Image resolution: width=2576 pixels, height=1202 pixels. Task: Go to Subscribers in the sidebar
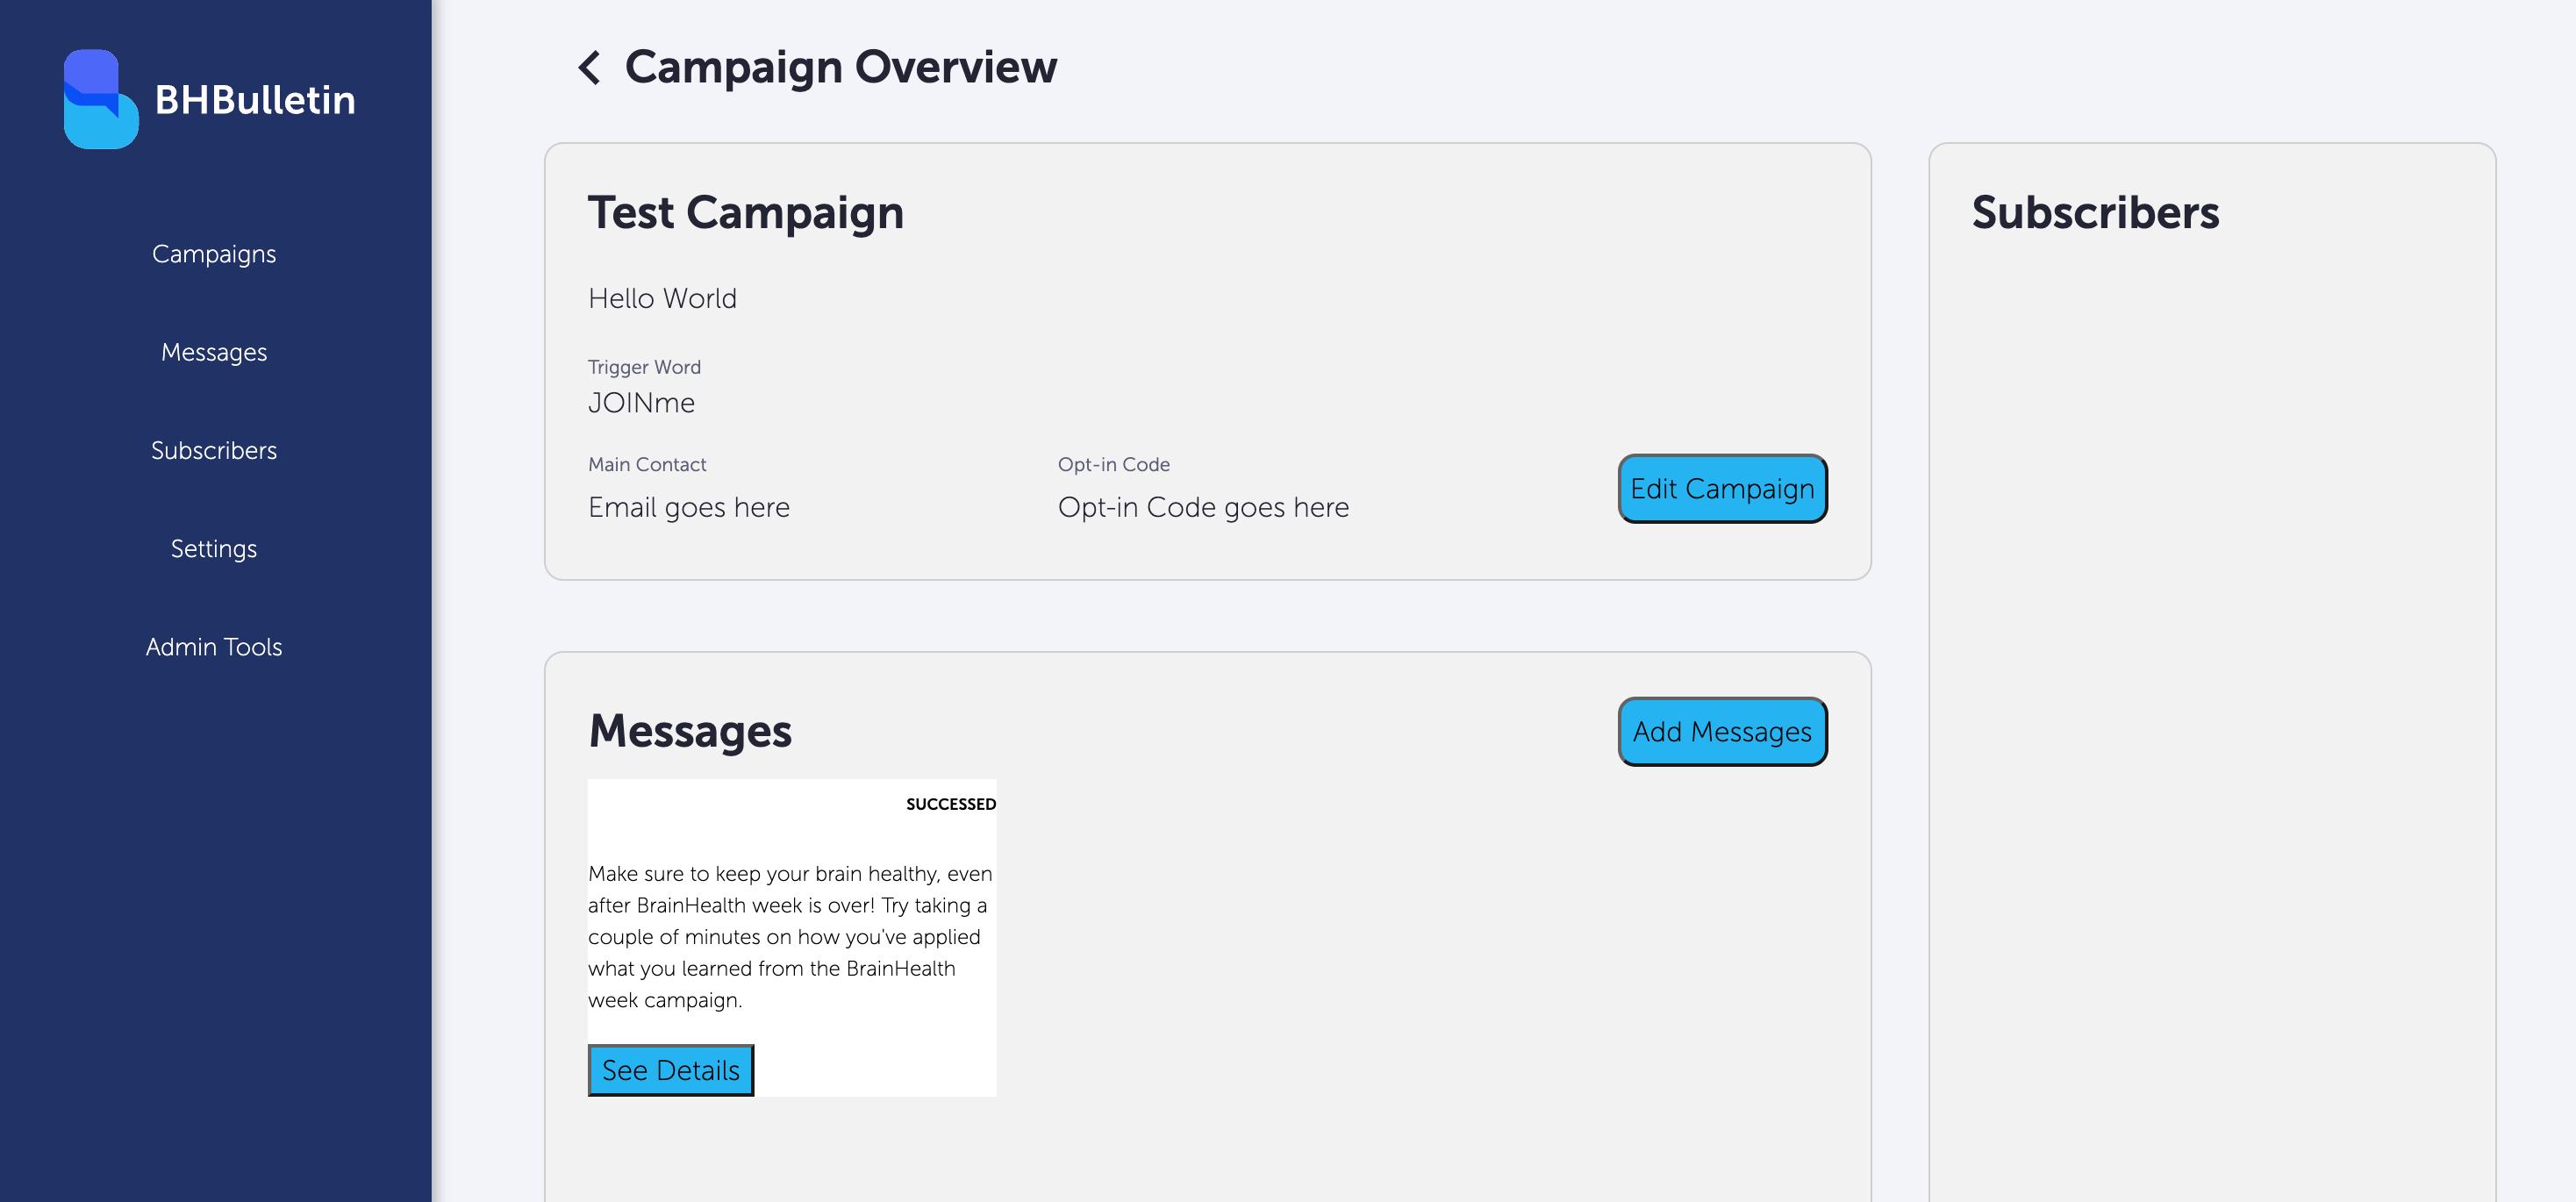point(214,450)
